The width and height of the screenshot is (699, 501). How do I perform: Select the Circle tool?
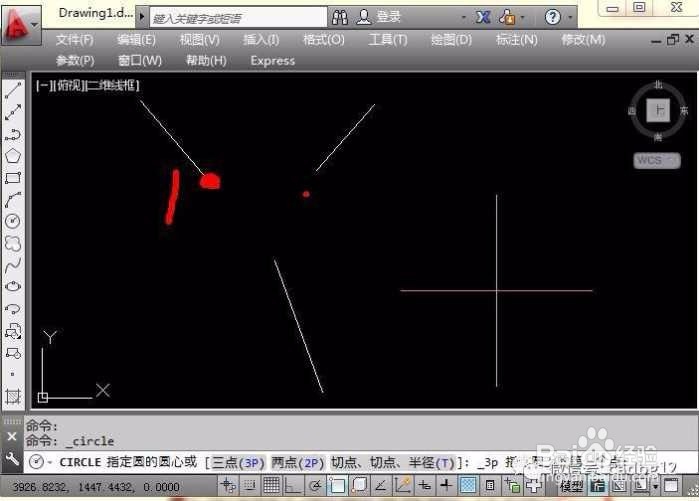pos(13,222)
